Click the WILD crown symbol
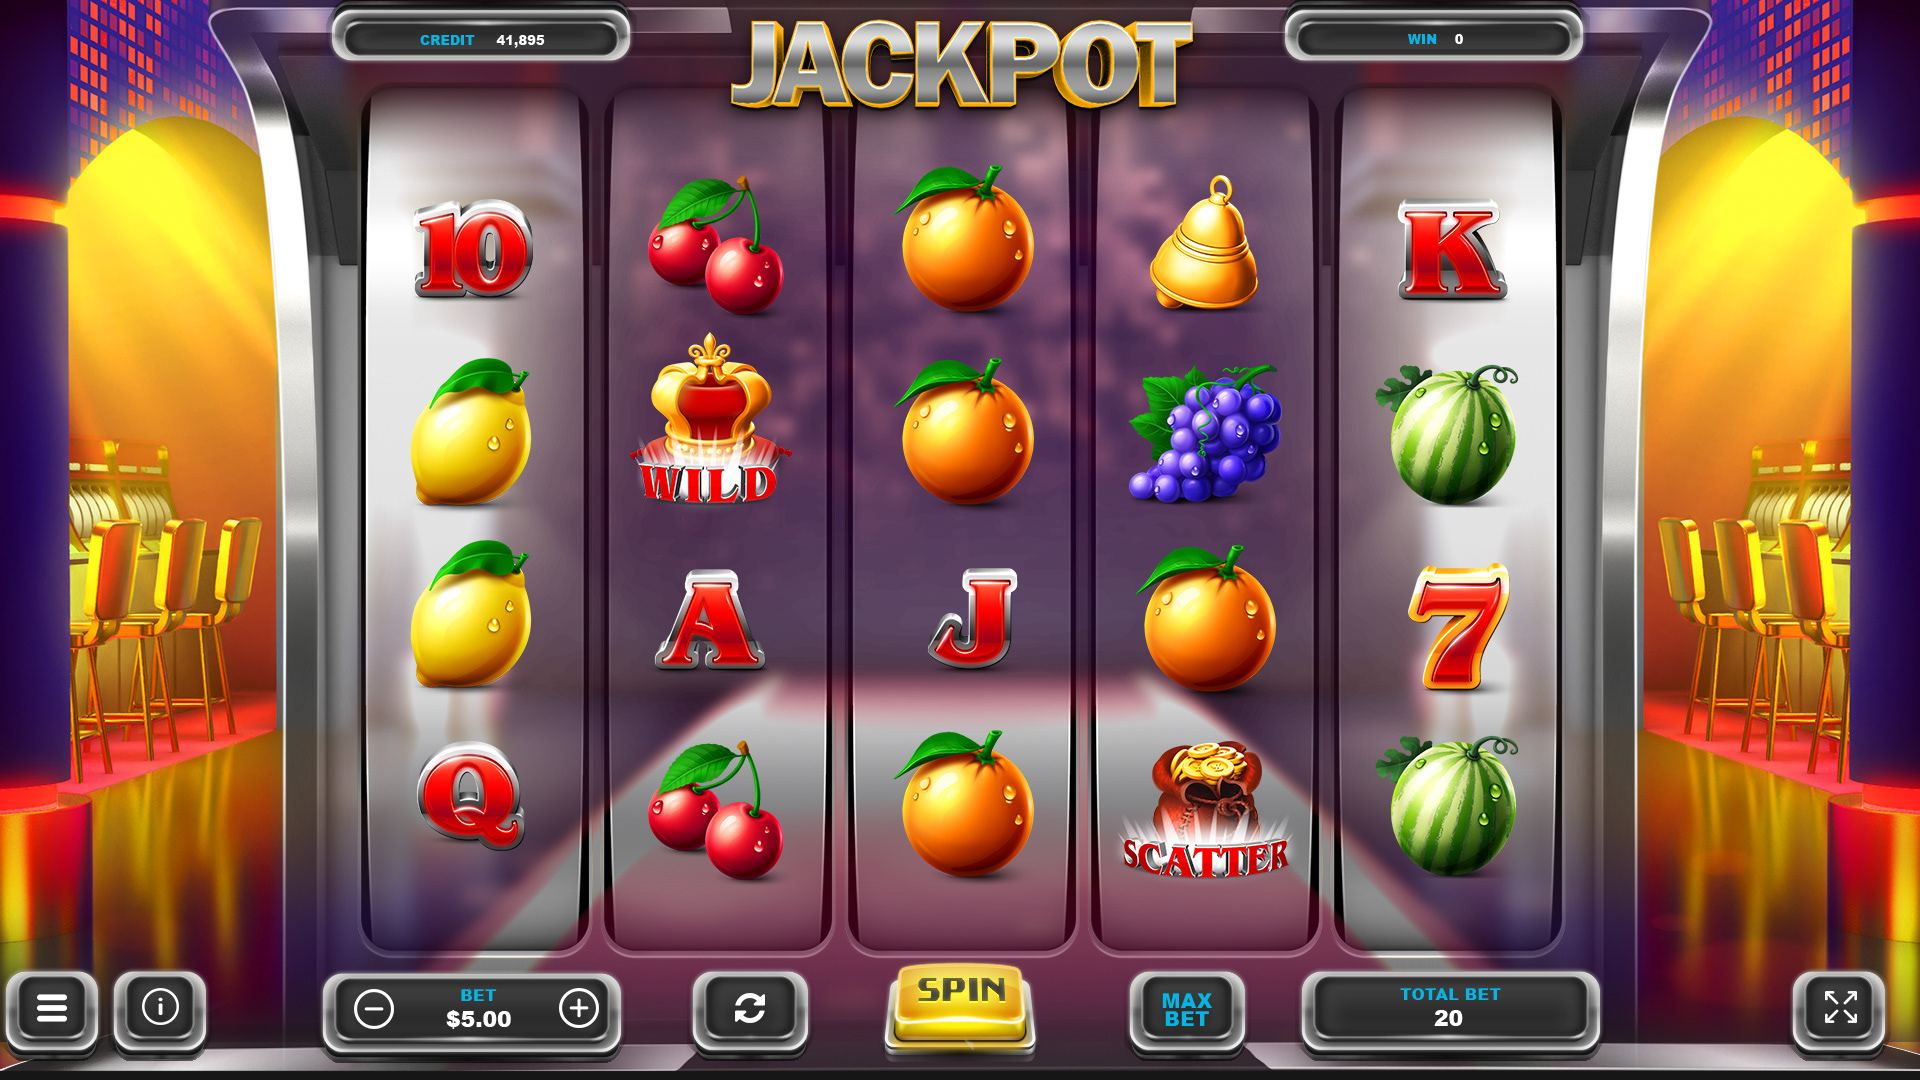The image size is (1920, 1080). [x=710, y=418]
